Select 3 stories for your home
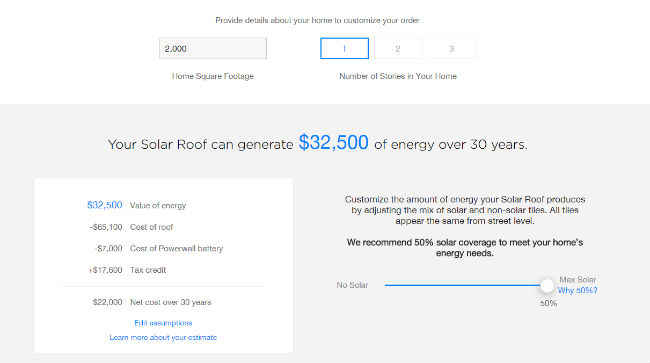This screenshot has height=363, width=650. pos(451,48)
